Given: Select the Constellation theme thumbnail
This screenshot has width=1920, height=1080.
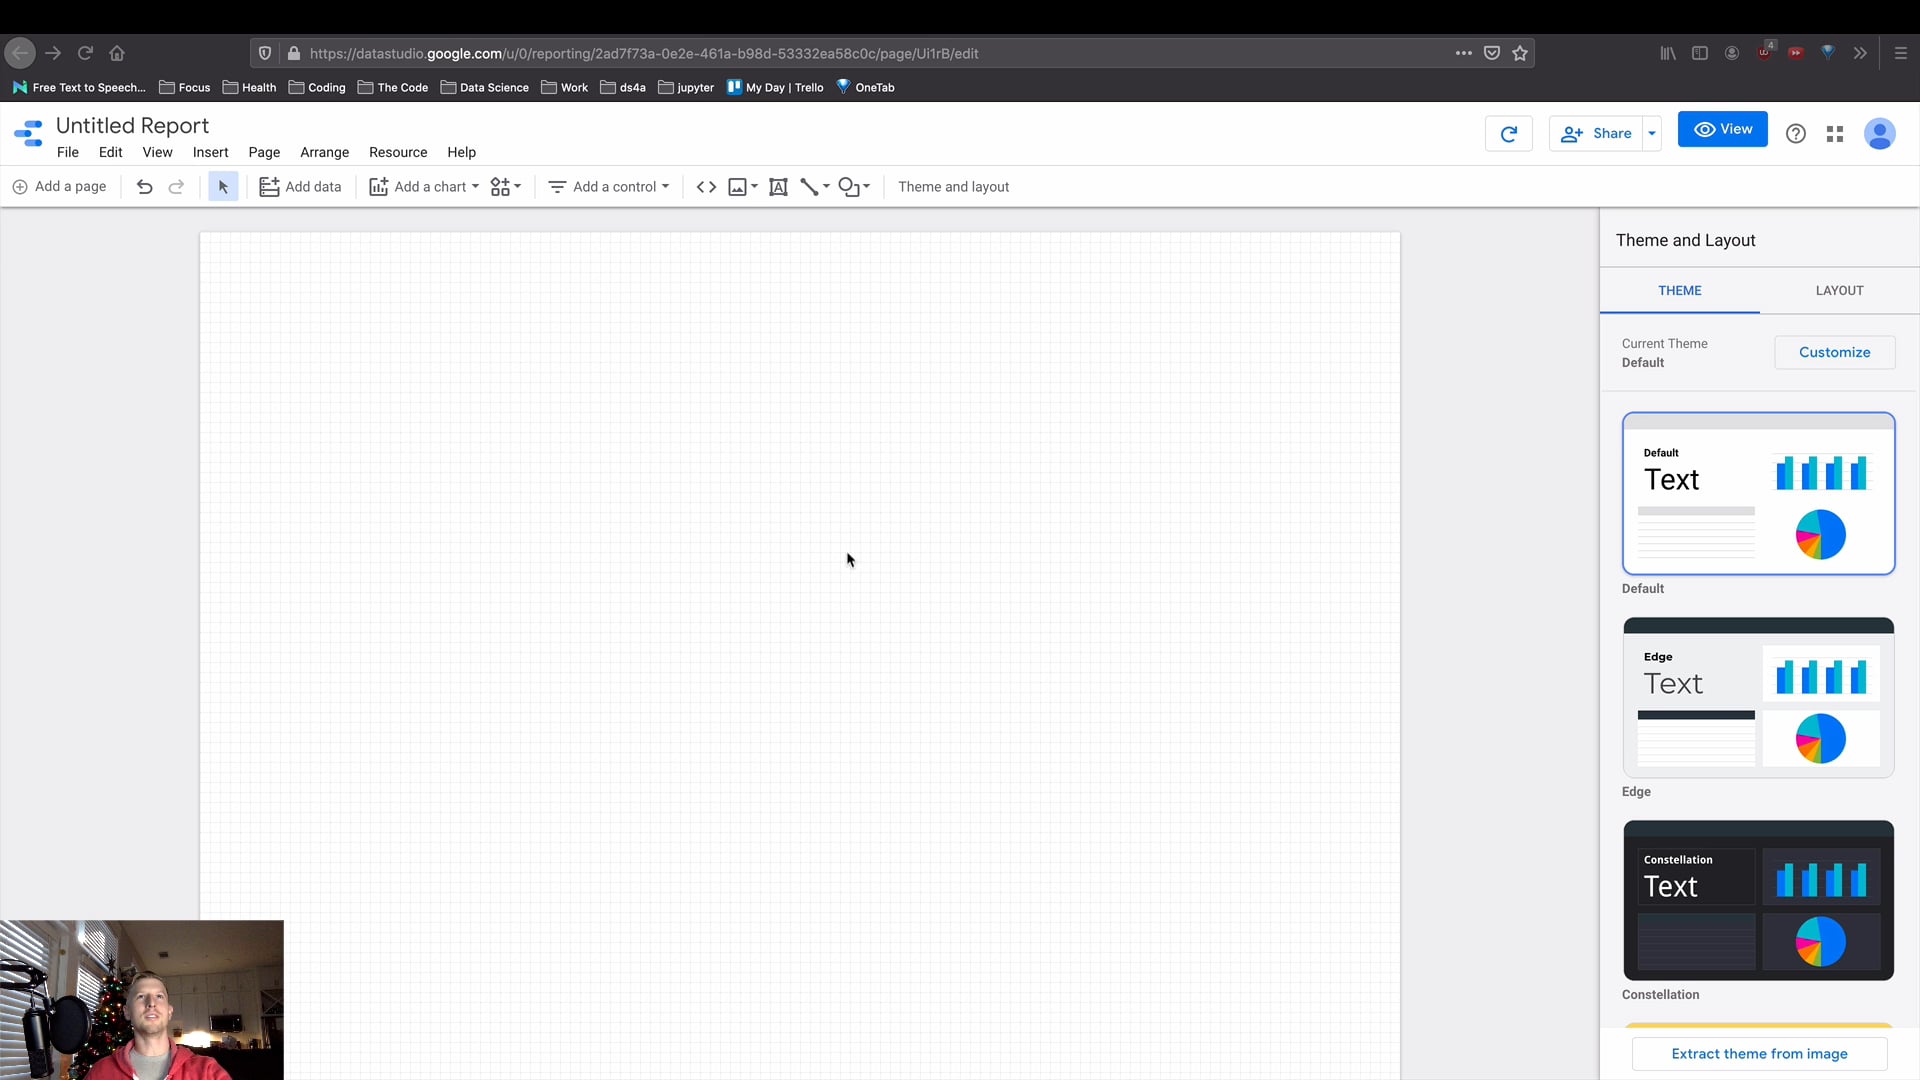Looking at the screenshot, I should (x=1758, y=901).
